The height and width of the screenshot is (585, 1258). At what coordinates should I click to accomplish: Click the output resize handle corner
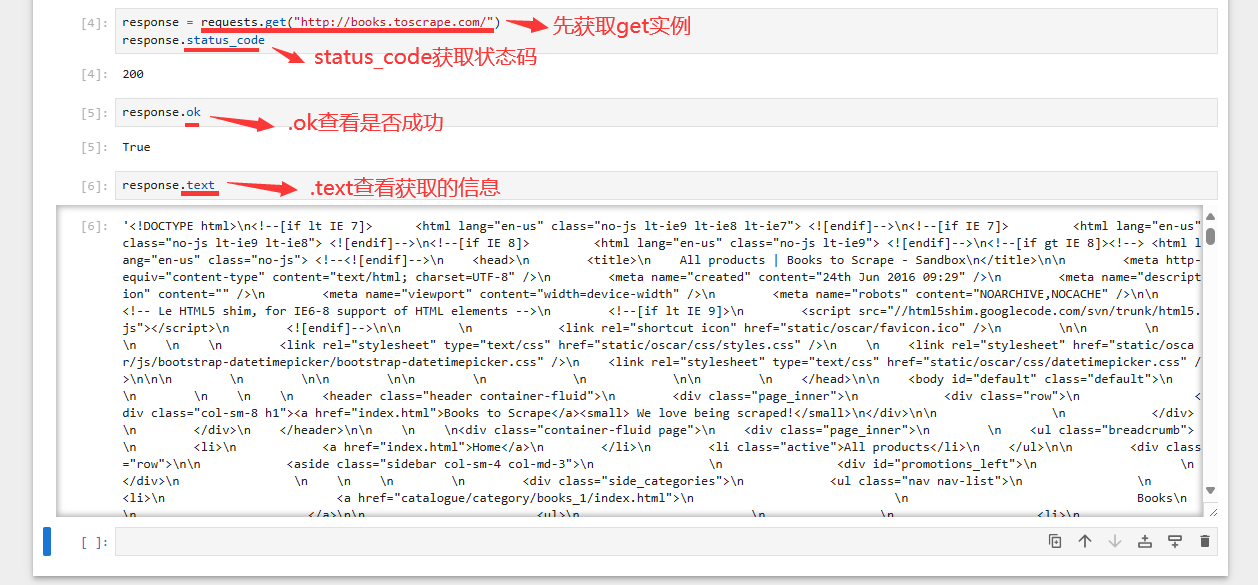tap(1213, 511)
